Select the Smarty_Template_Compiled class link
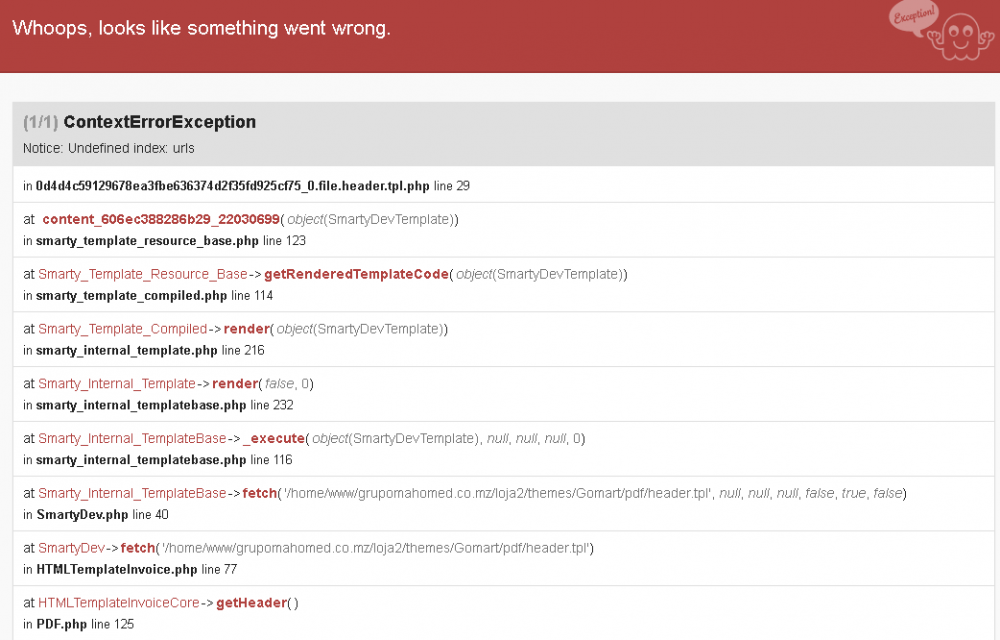This screenshot has height=640, width=1000. 123,328
